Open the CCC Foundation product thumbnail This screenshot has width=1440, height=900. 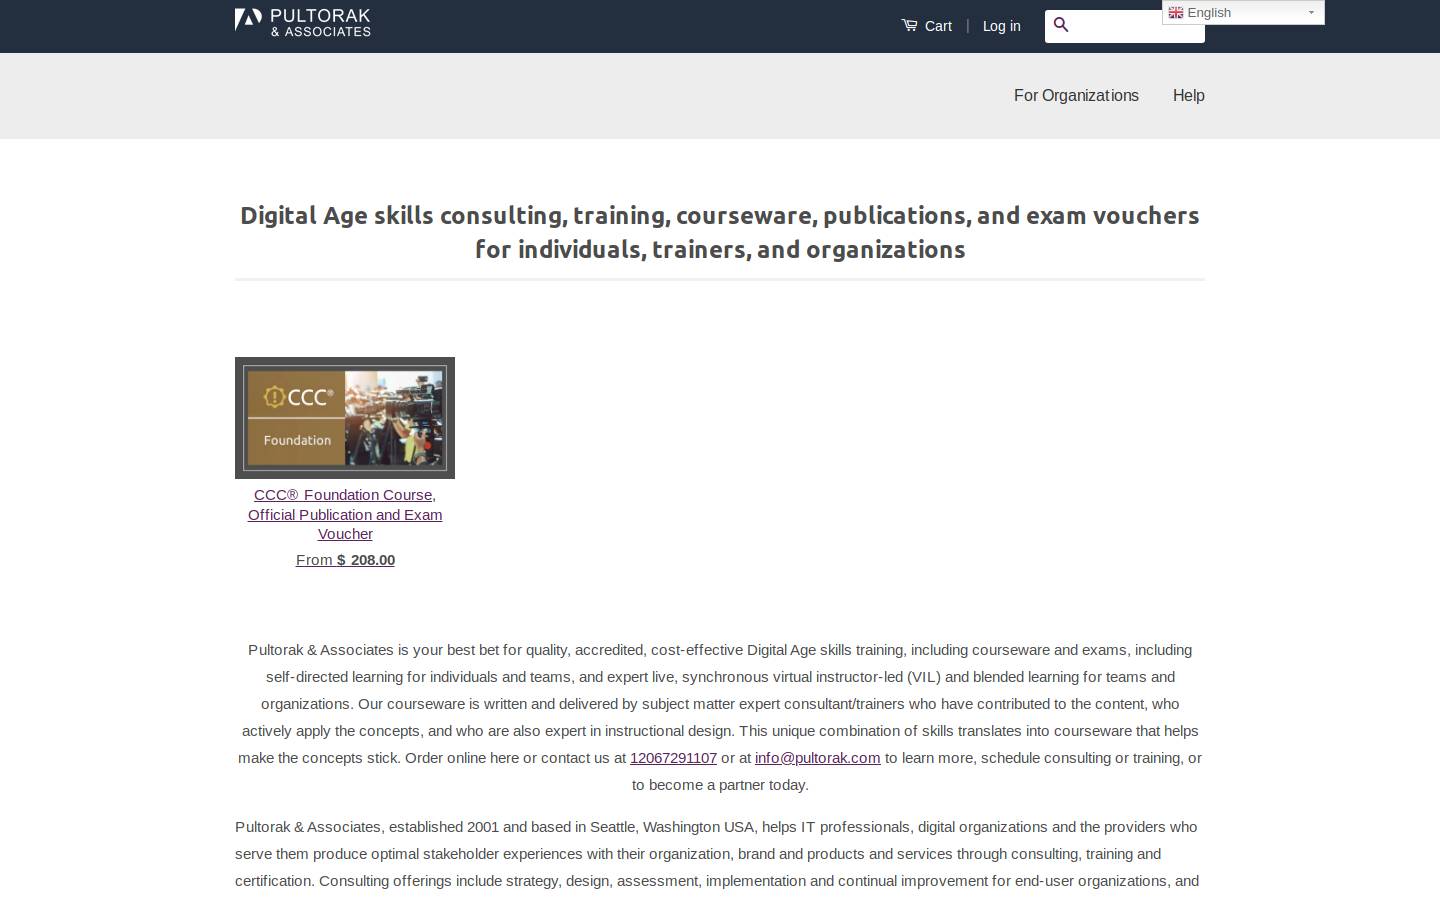[345, 418]
